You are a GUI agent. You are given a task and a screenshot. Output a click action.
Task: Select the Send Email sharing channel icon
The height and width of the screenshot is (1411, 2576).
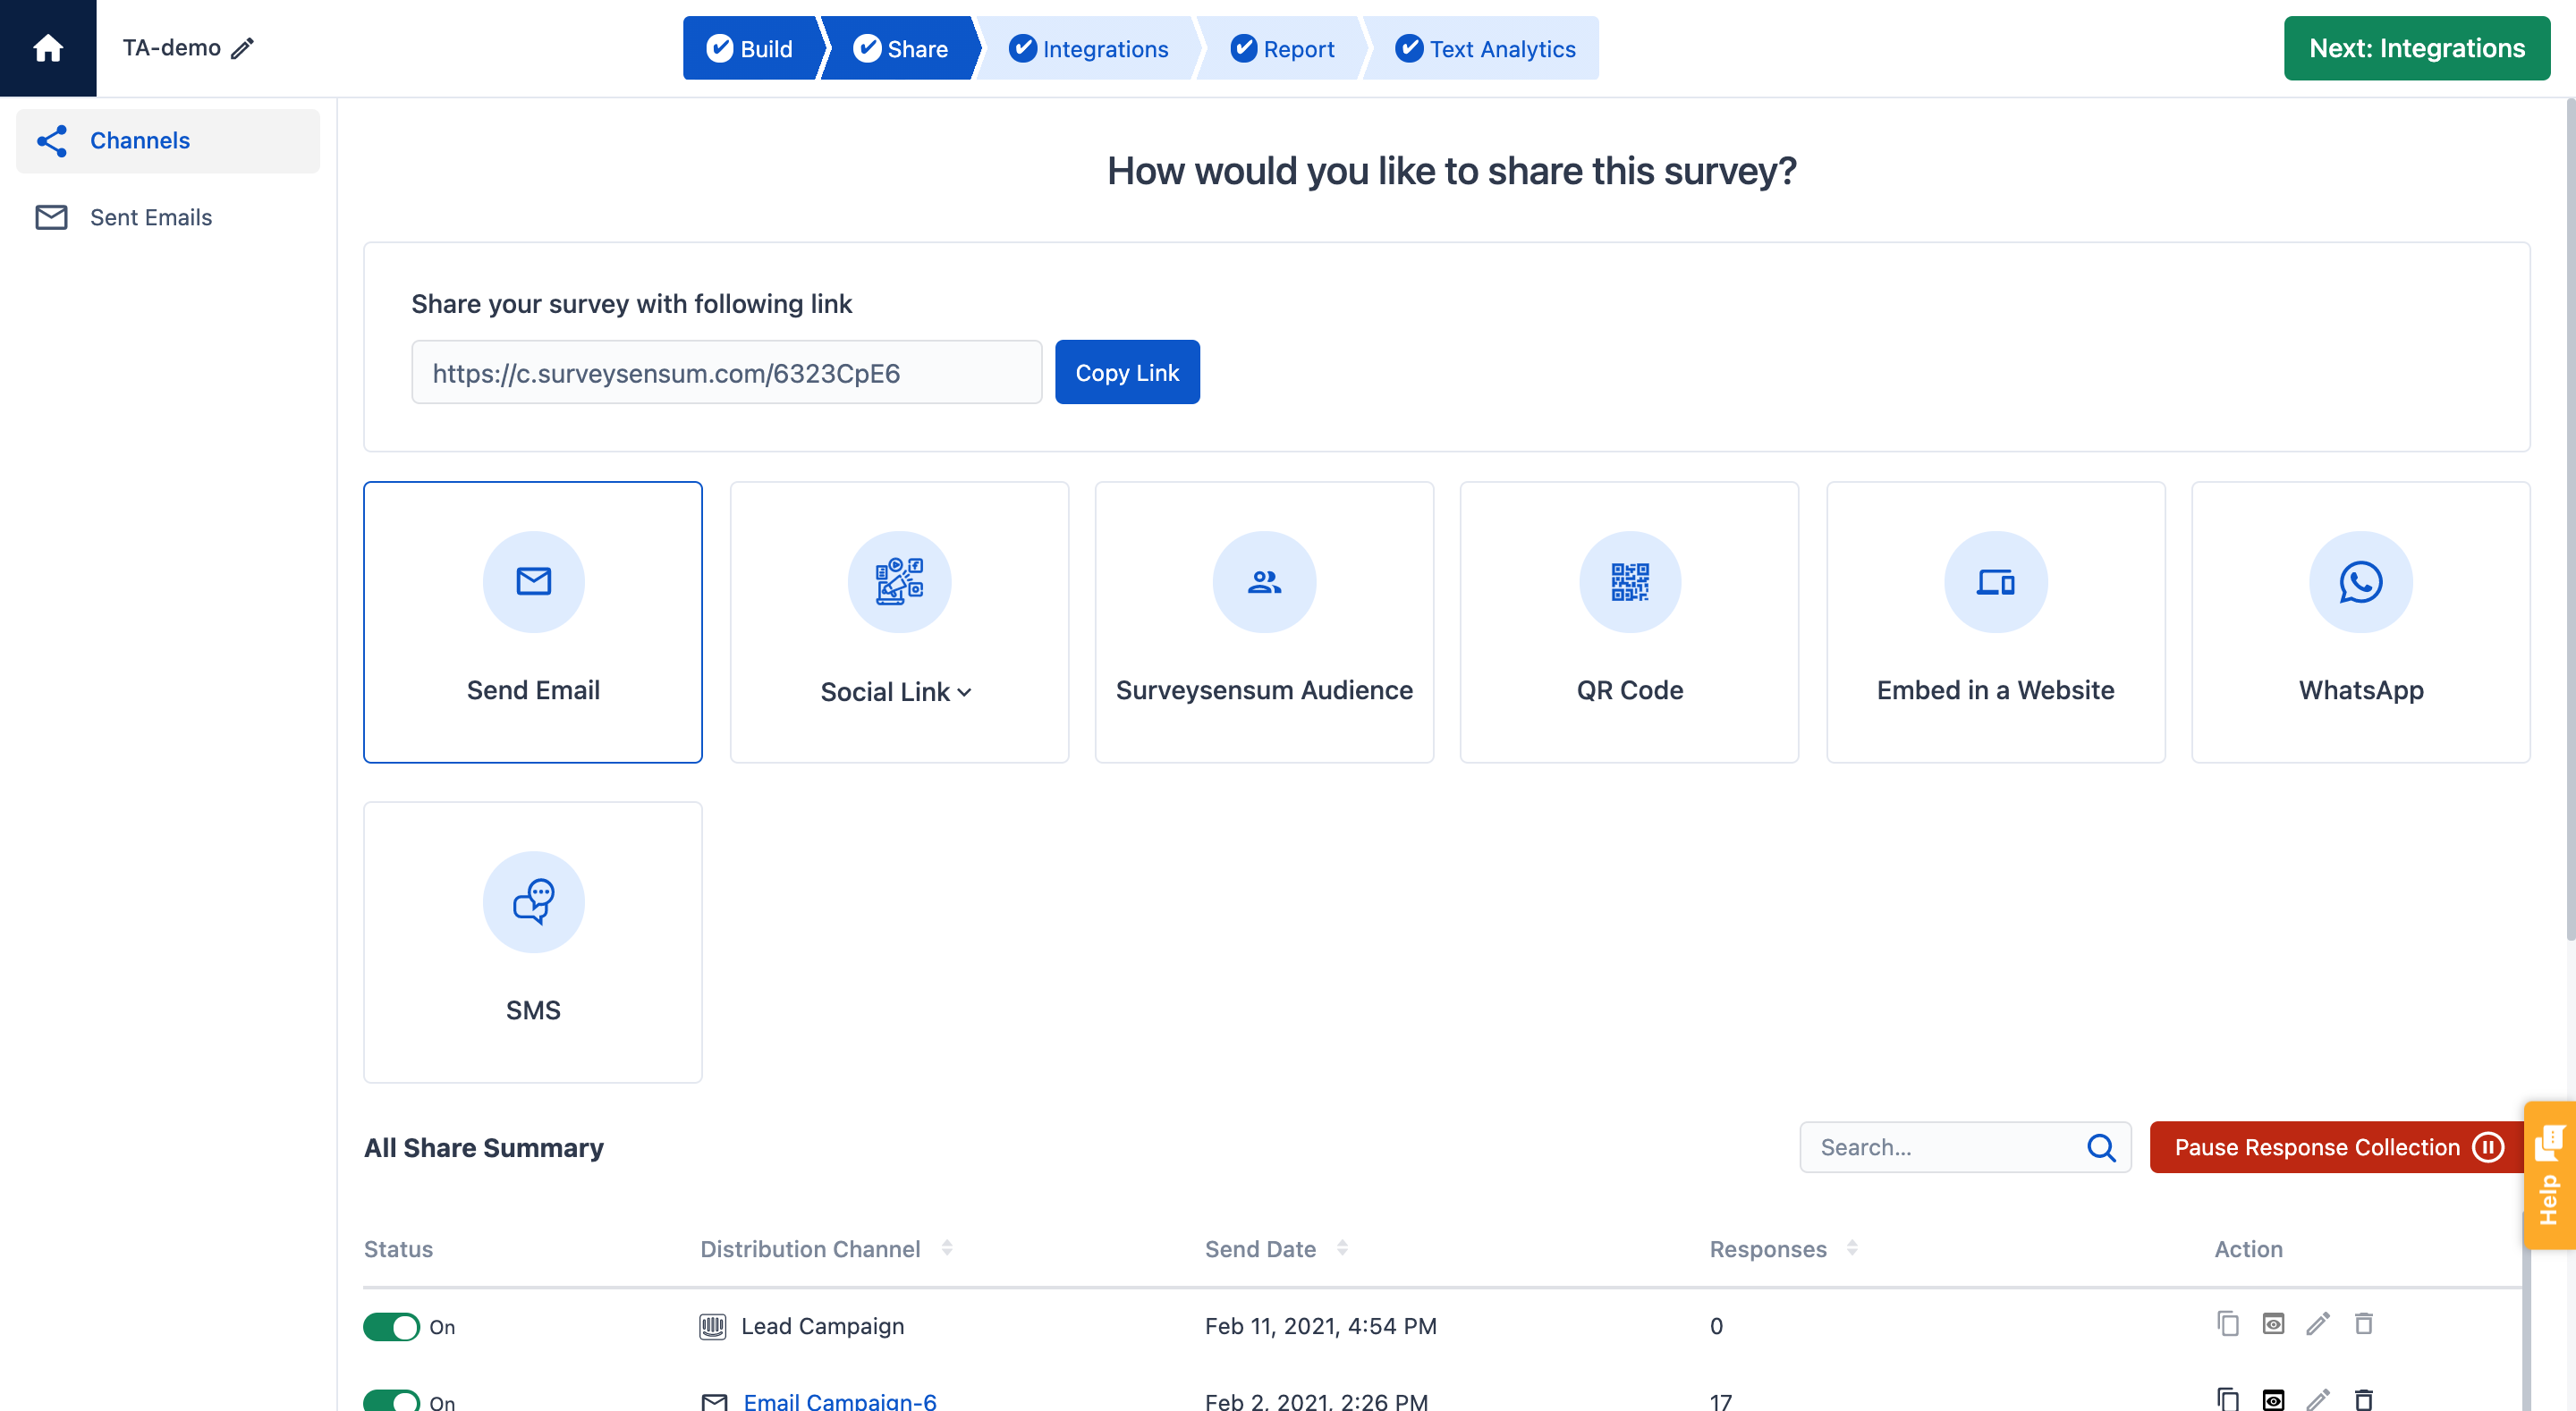pos(532,581)
